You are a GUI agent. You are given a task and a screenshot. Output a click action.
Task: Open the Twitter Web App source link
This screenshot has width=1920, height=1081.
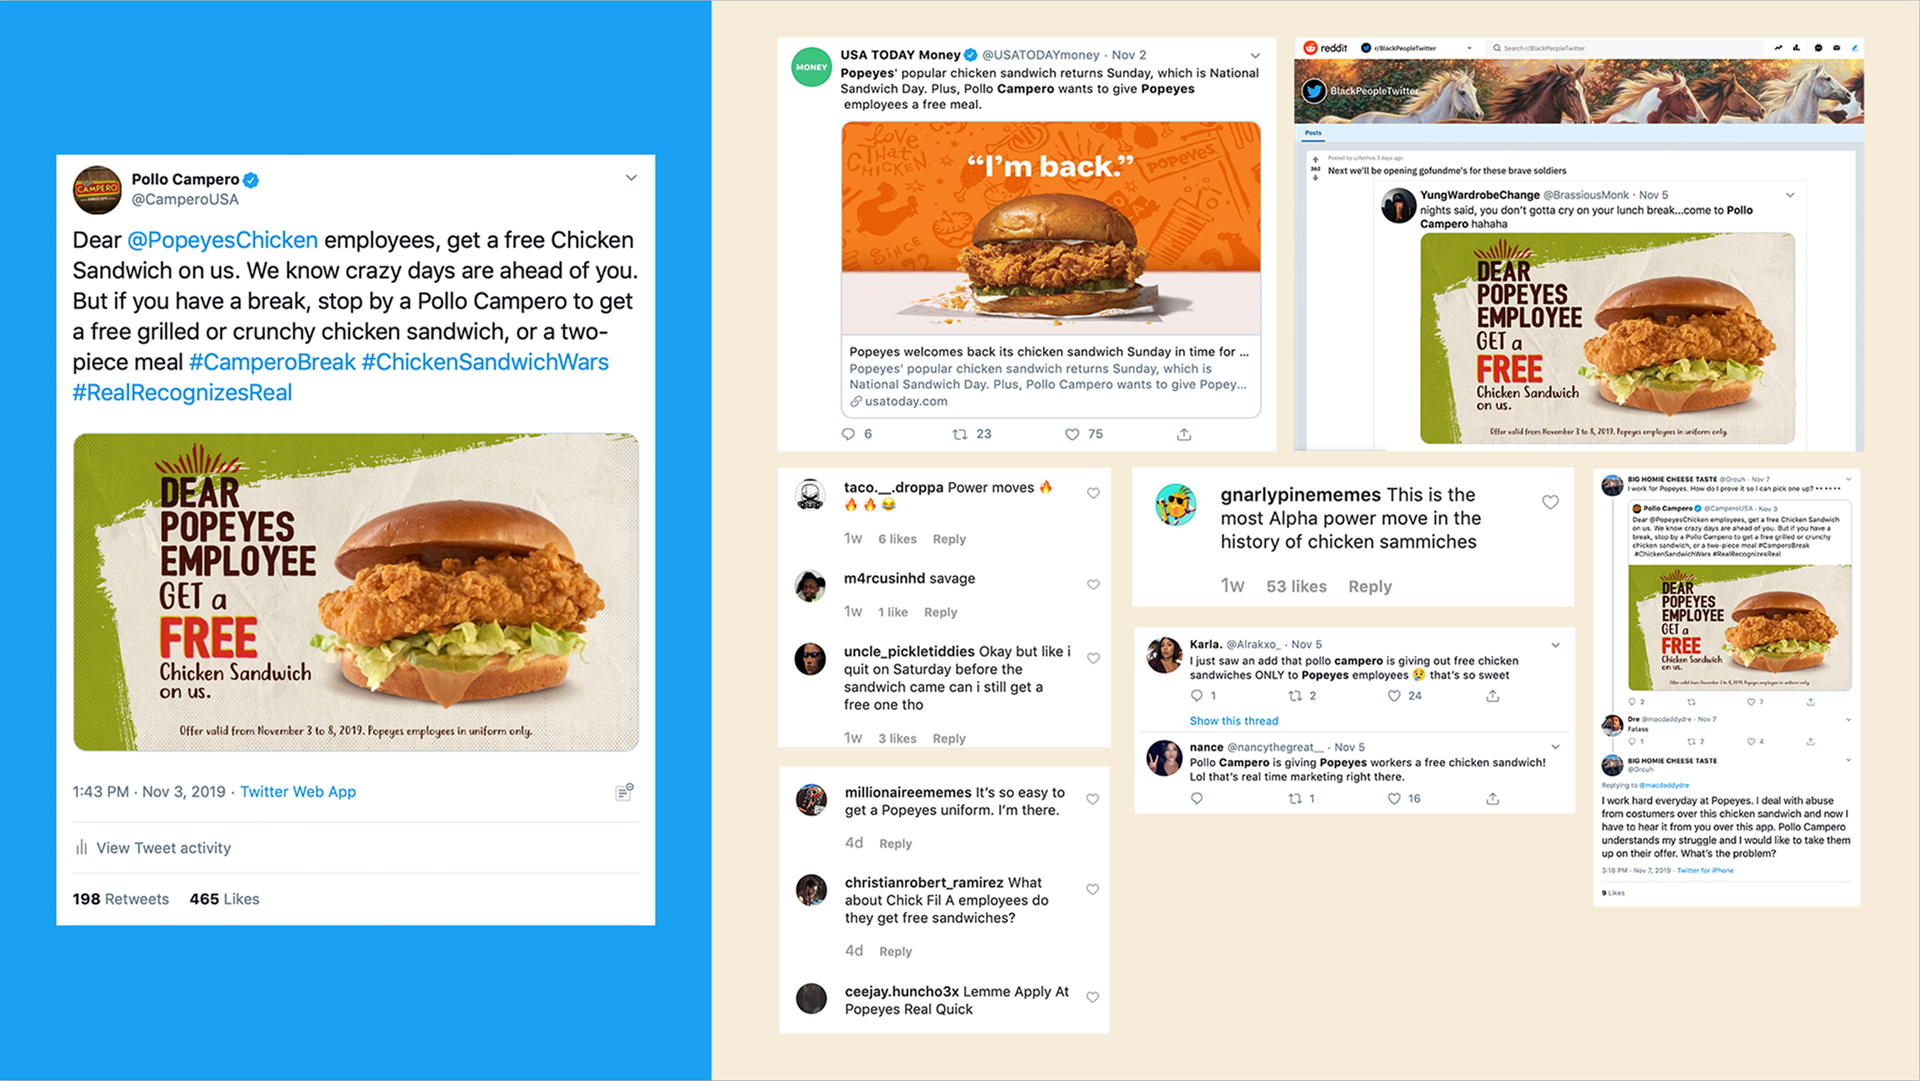pos(298,792)
